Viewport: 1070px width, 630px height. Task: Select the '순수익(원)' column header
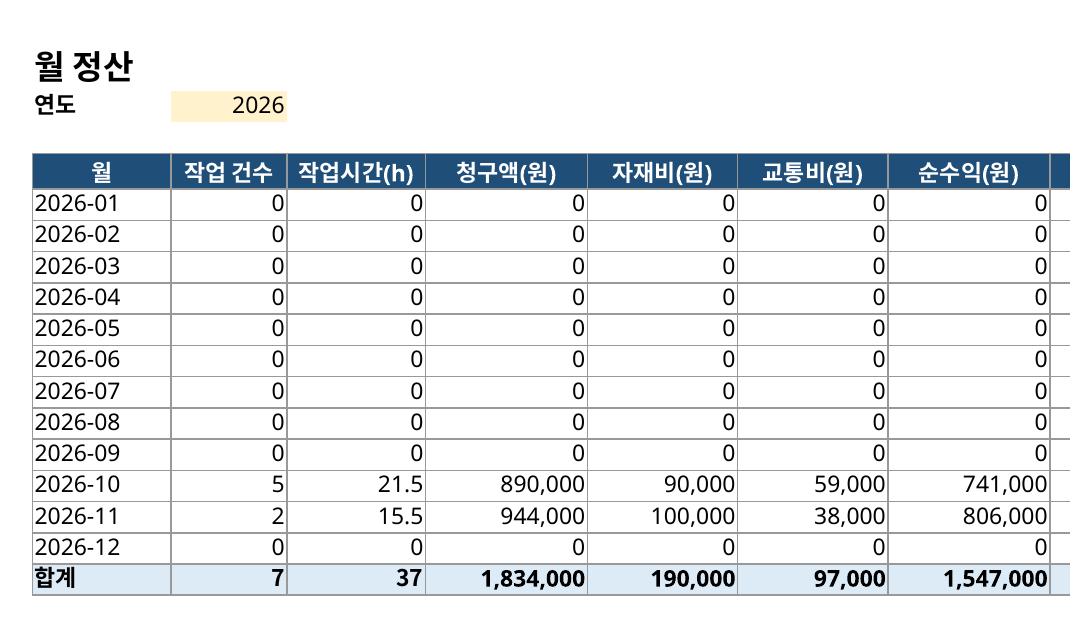968,171
